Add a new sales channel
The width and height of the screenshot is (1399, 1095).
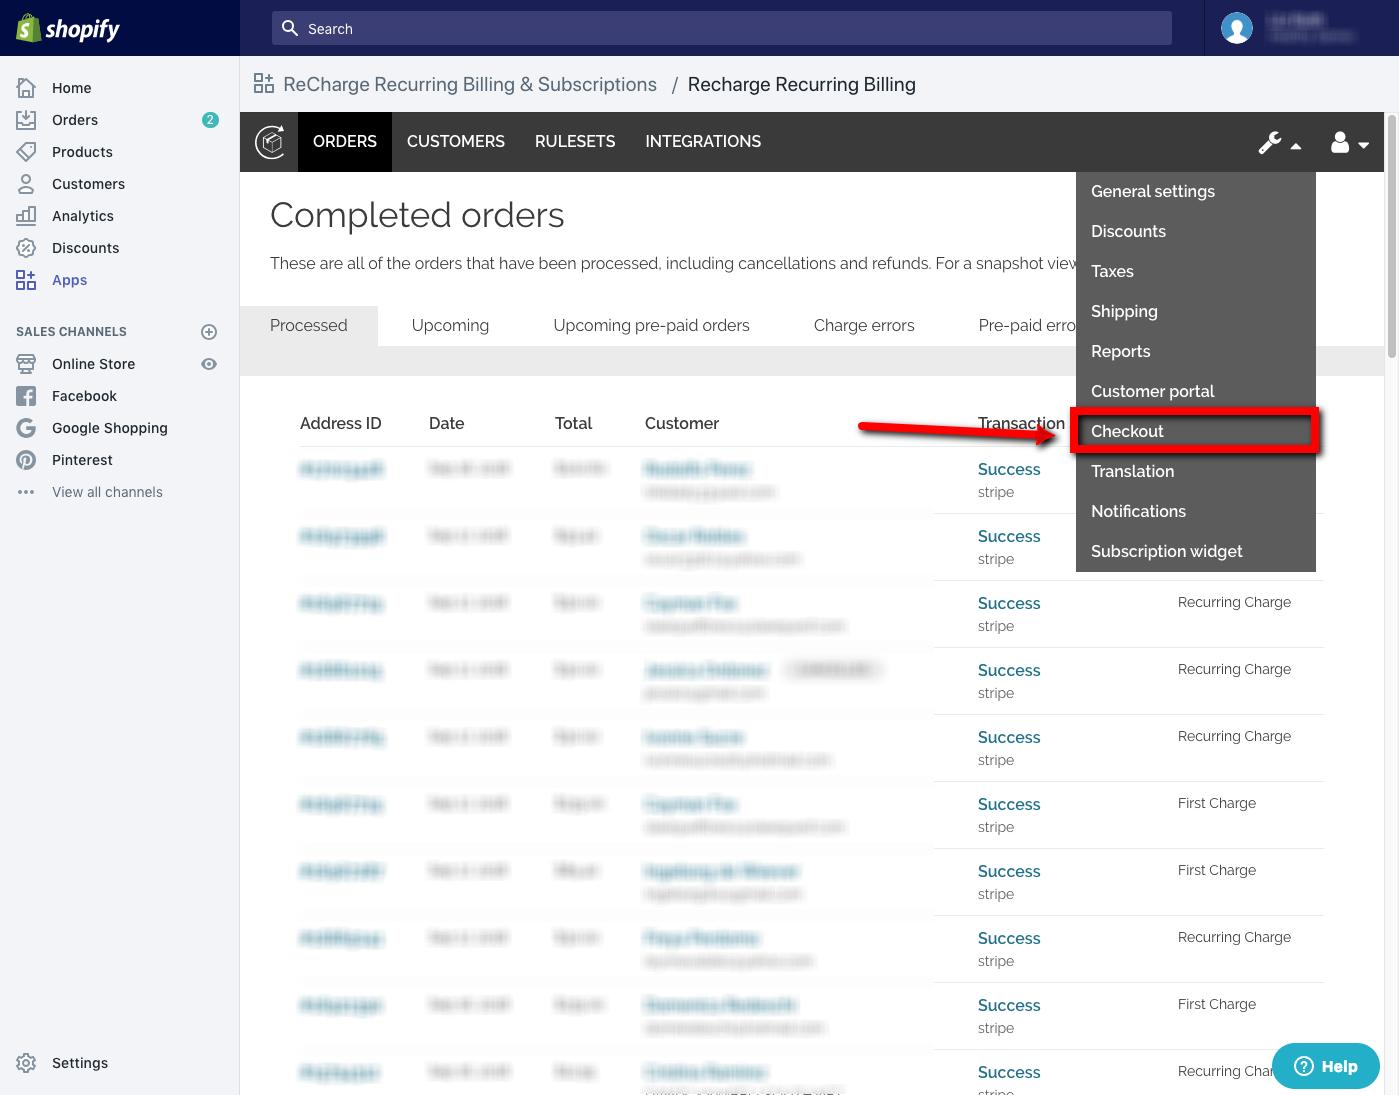pos(209,332)
